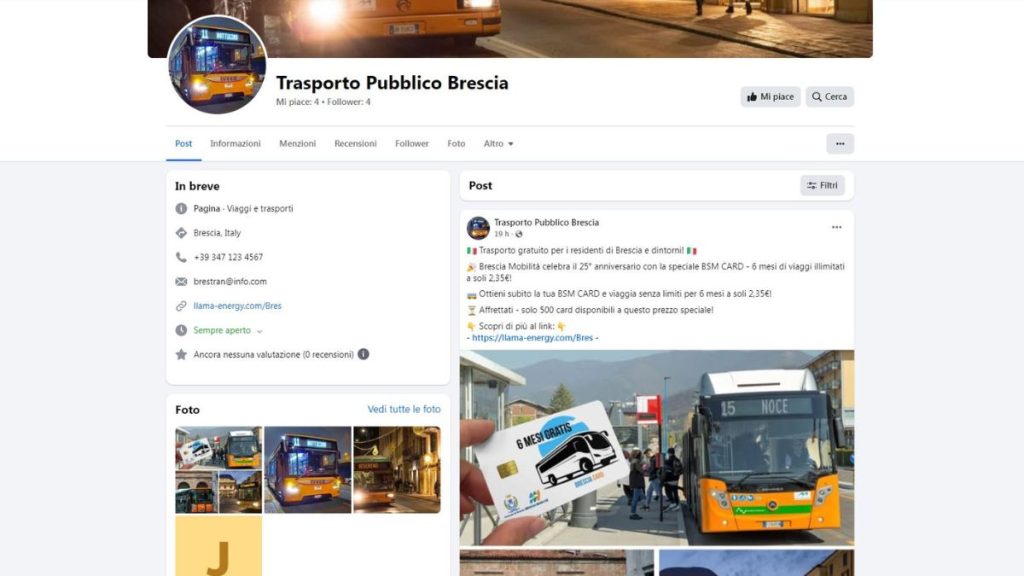
Task: Click the globe privacy icon next to 19 h
Action: 519,234
